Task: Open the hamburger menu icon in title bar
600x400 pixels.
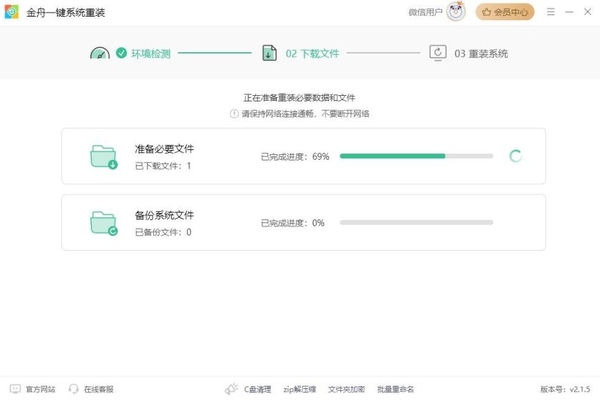Action: point(551,12)
